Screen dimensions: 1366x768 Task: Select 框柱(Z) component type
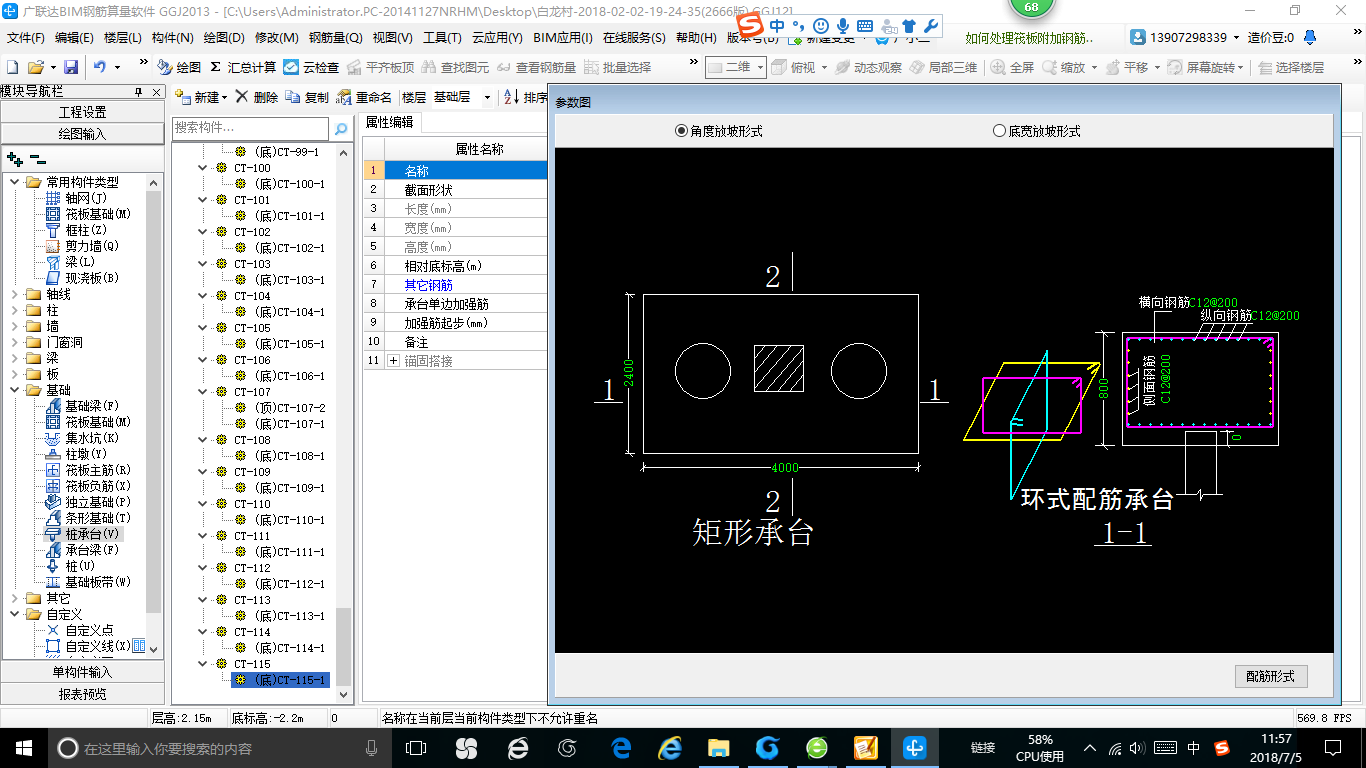point(86,230)
